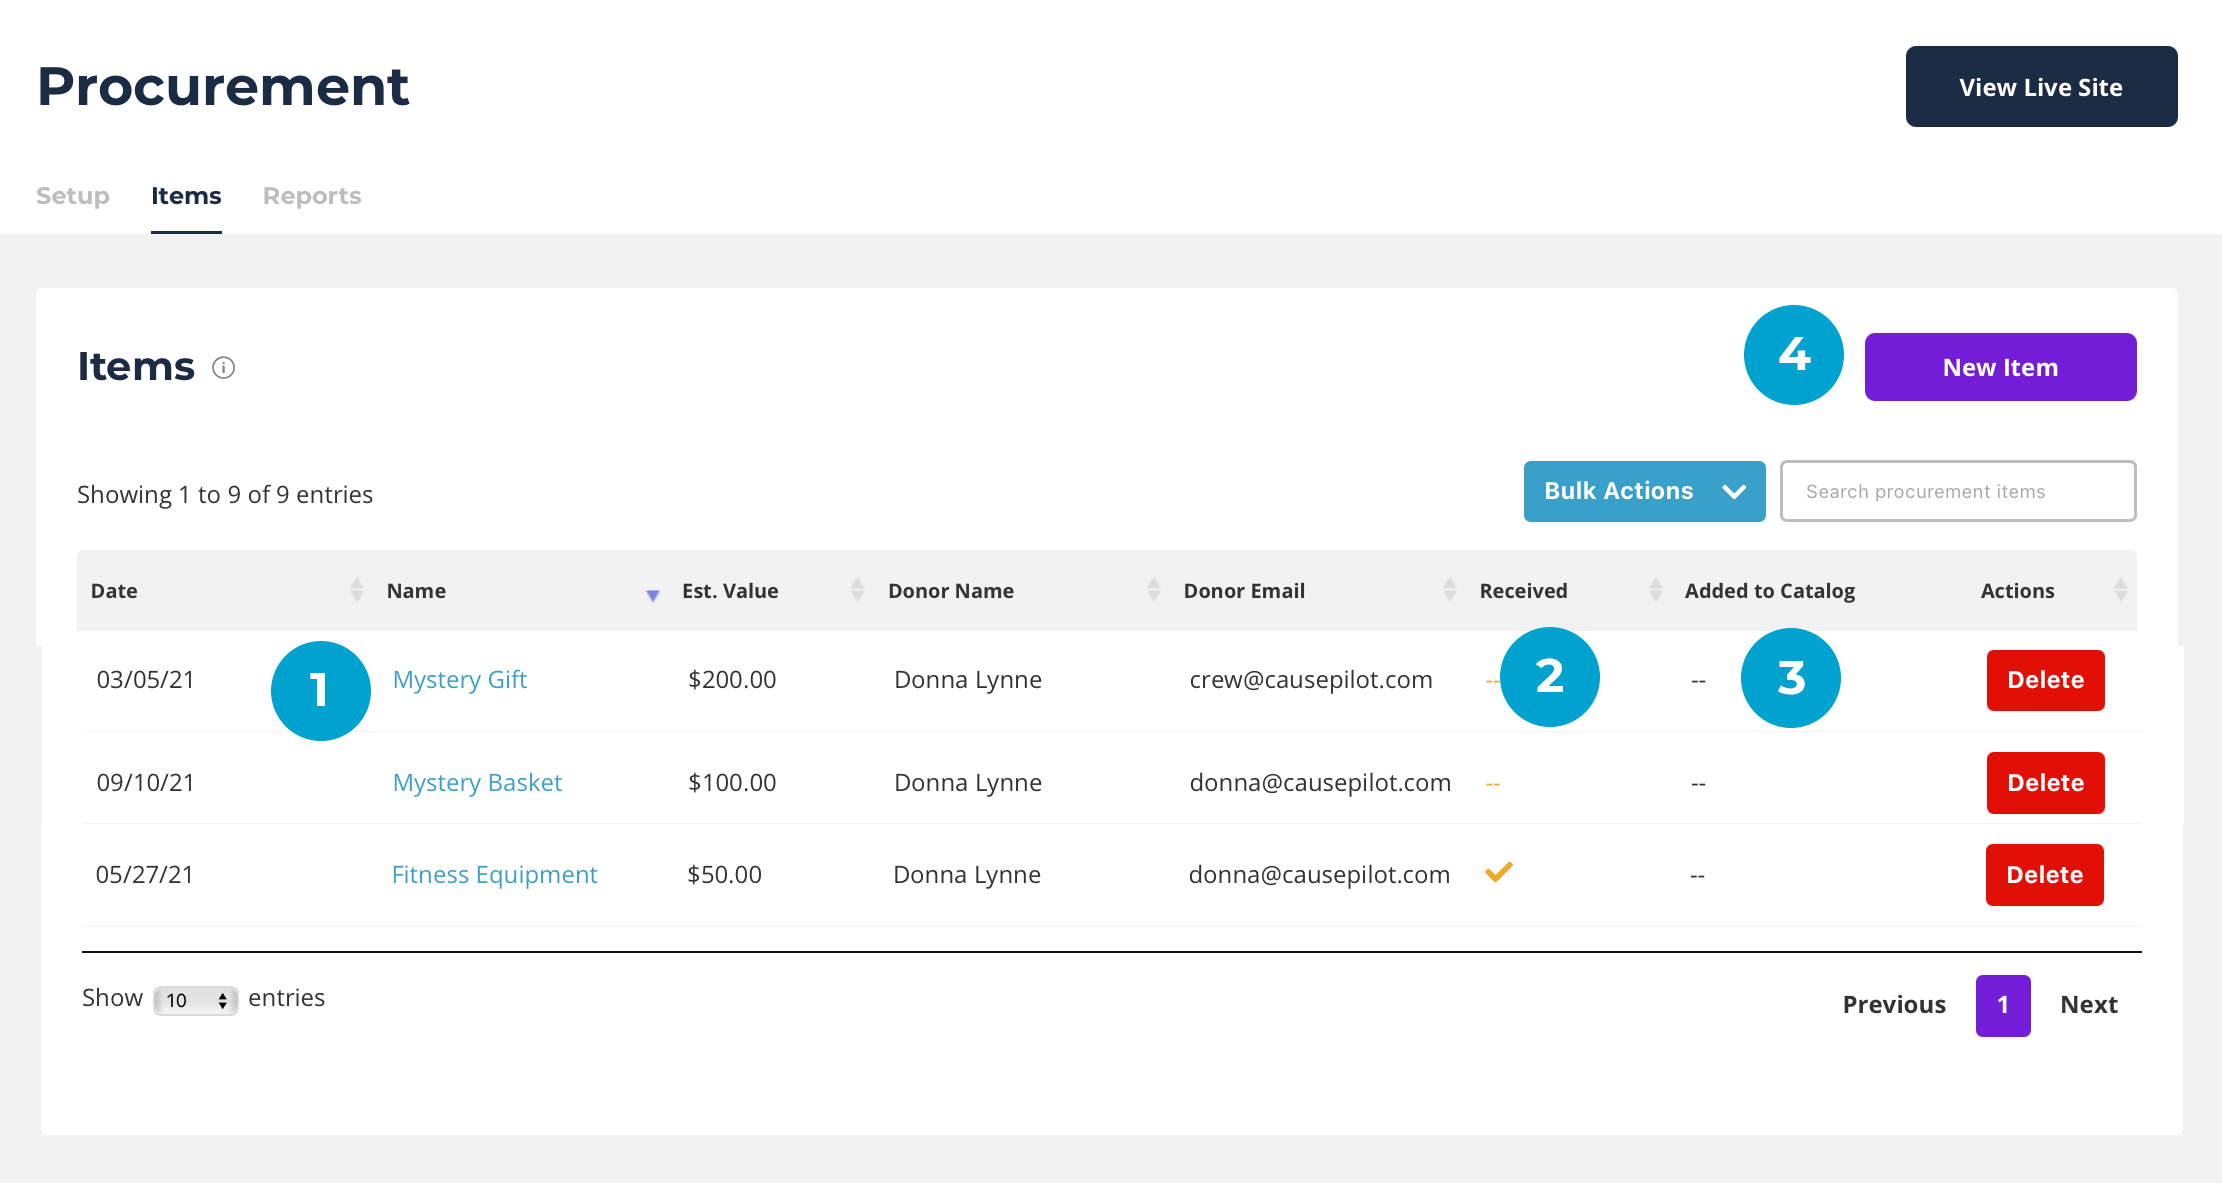Sort by Donor Name column arrows
This screenshot has height=1183, width=2222.
1153,590
